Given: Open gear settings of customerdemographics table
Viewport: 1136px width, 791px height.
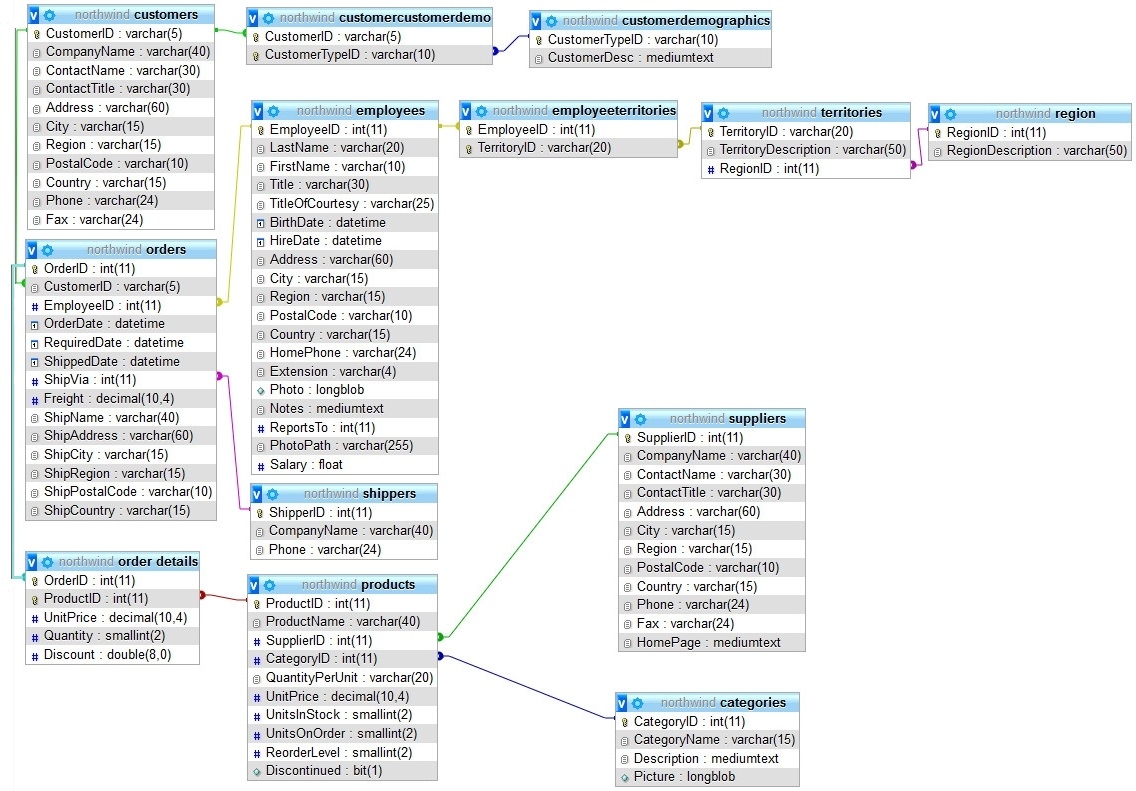Looking at the screenshot, I should [551, 21].
